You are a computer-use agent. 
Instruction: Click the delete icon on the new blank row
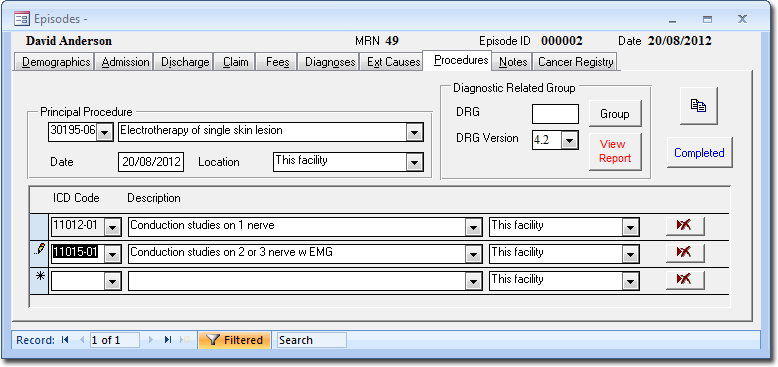(685, 279)
